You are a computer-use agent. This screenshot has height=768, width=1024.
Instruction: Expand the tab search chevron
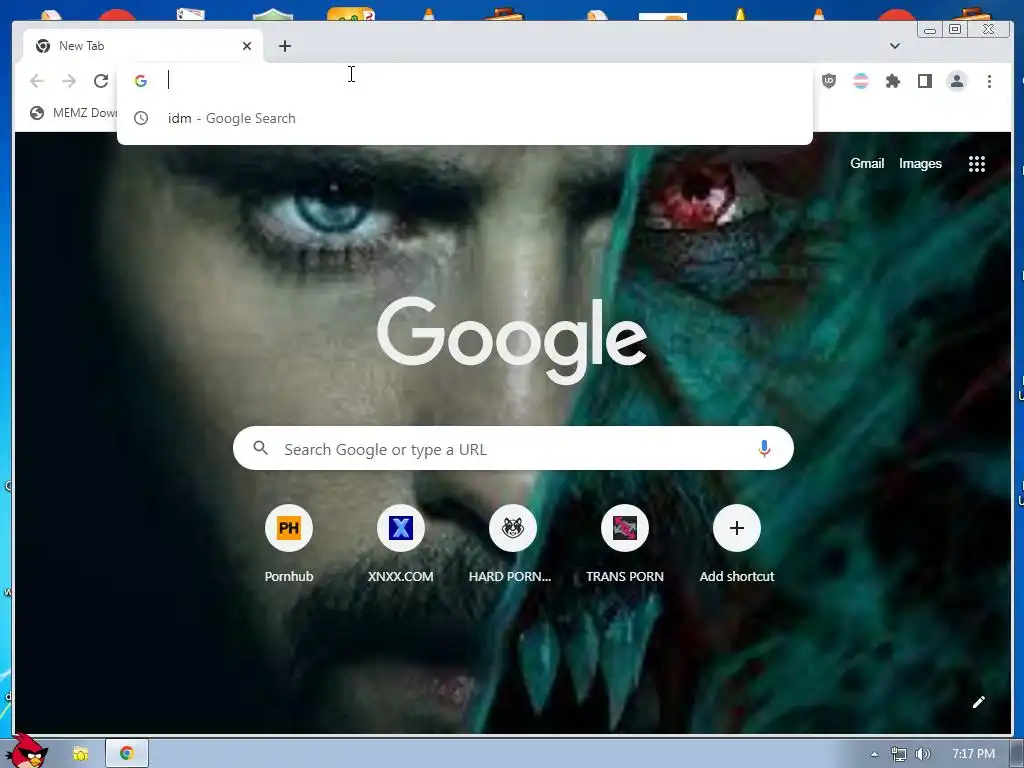pos(895,46)
